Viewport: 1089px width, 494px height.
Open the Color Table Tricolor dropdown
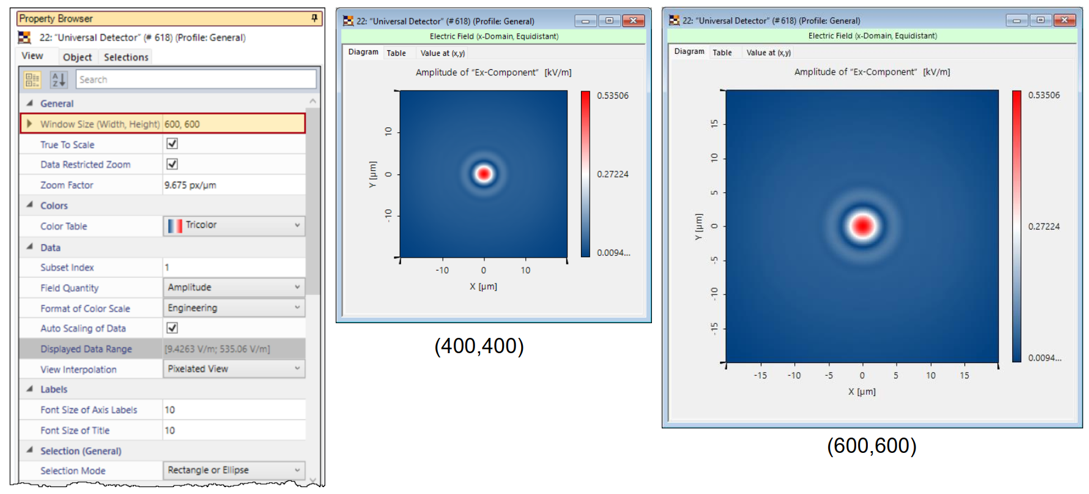[234, 226]
